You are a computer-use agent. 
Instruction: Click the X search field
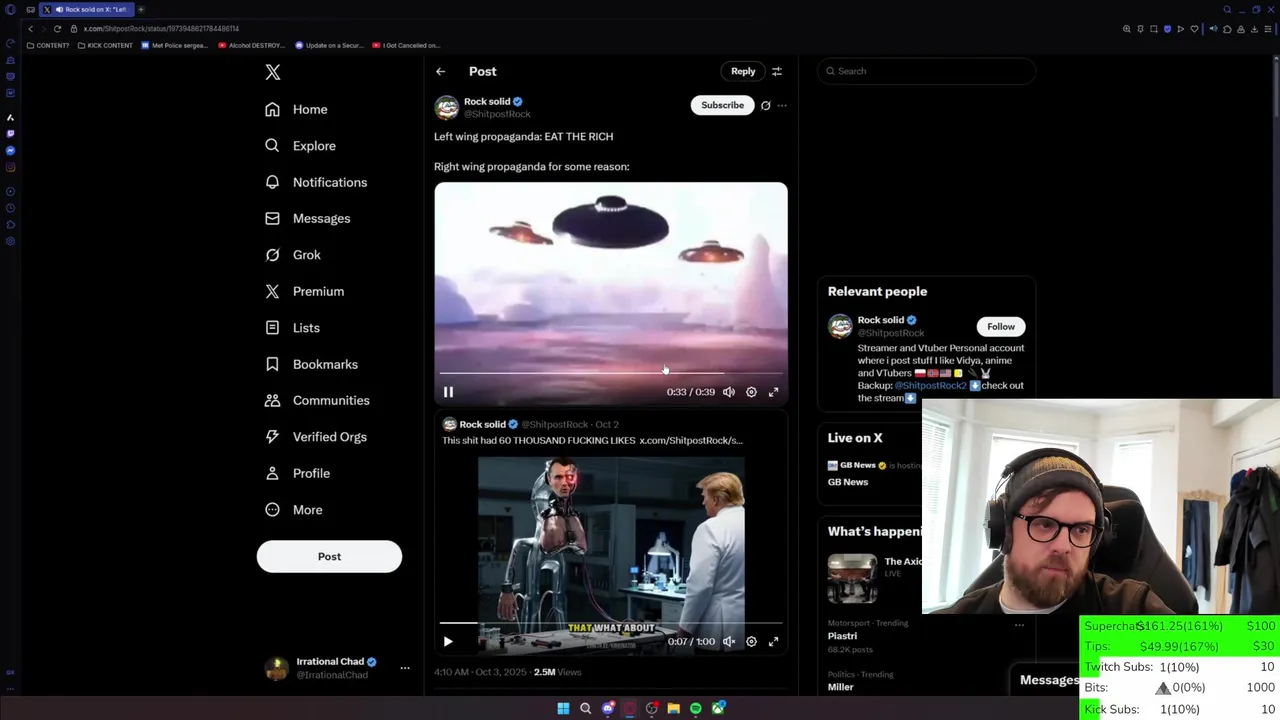coord(926,71)
